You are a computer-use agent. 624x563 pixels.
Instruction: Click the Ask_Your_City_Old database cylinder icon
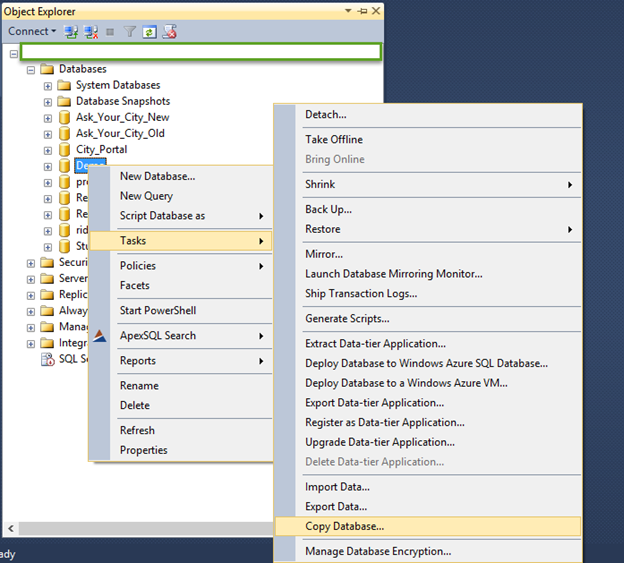(64, 134)
